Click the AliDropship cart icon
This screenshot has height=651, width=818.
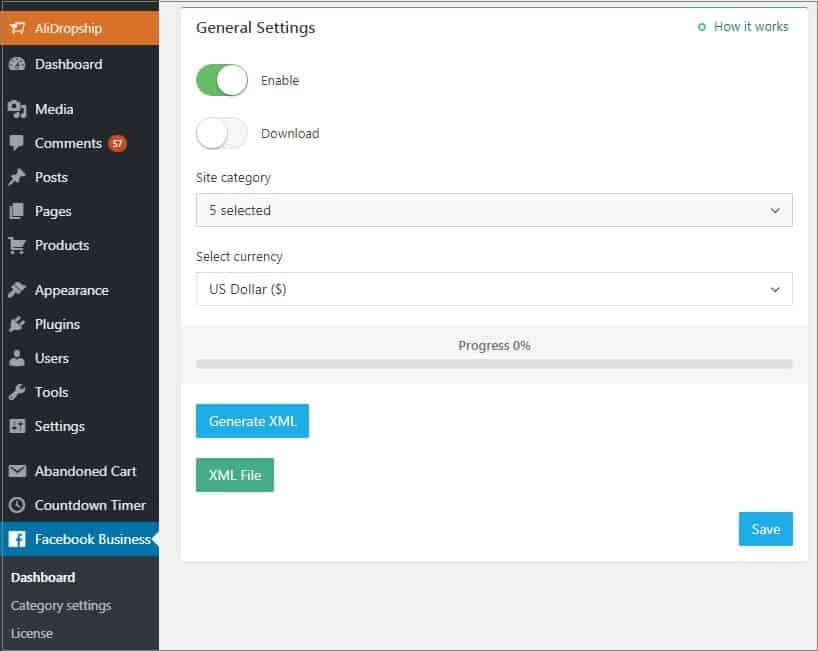pos(17,28)
